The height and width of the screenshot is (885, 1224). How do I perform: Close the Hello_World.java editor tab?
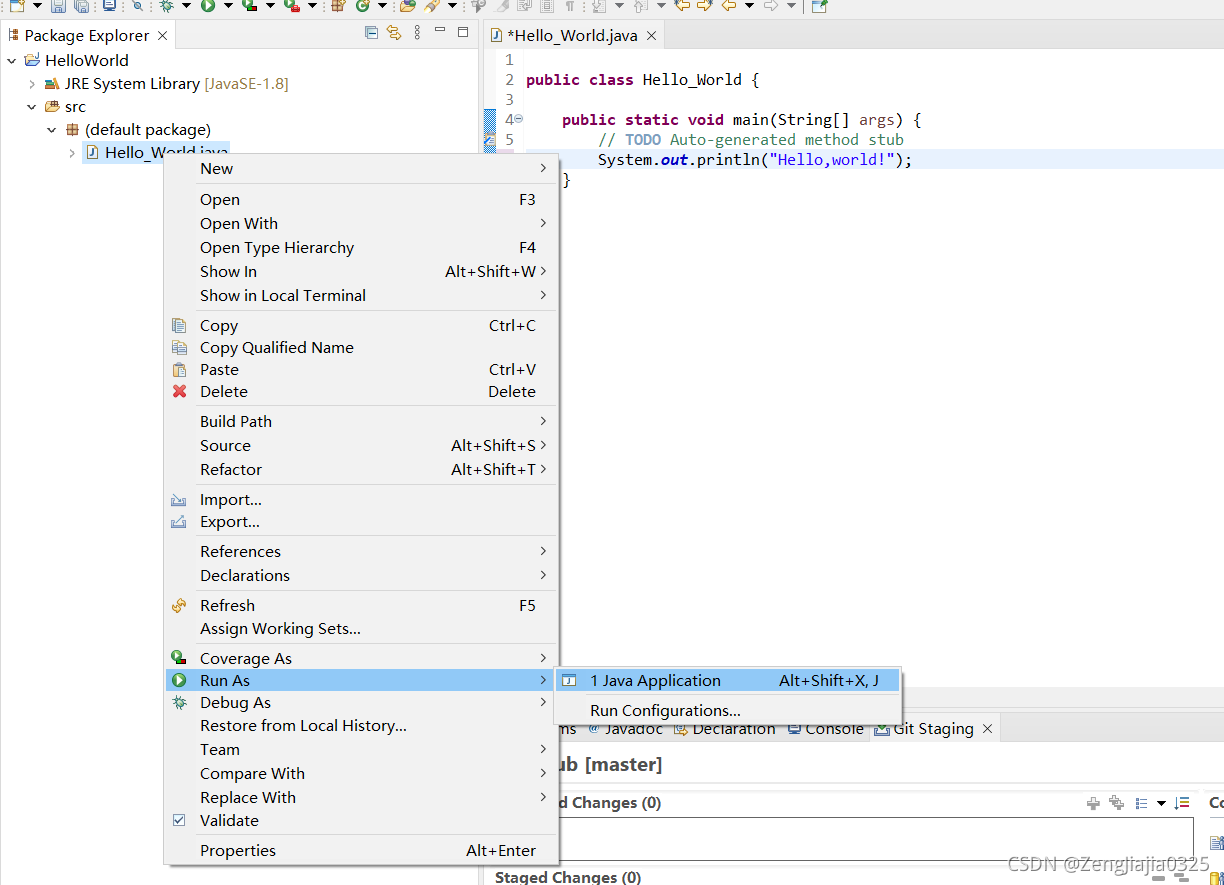pos(651,35)
